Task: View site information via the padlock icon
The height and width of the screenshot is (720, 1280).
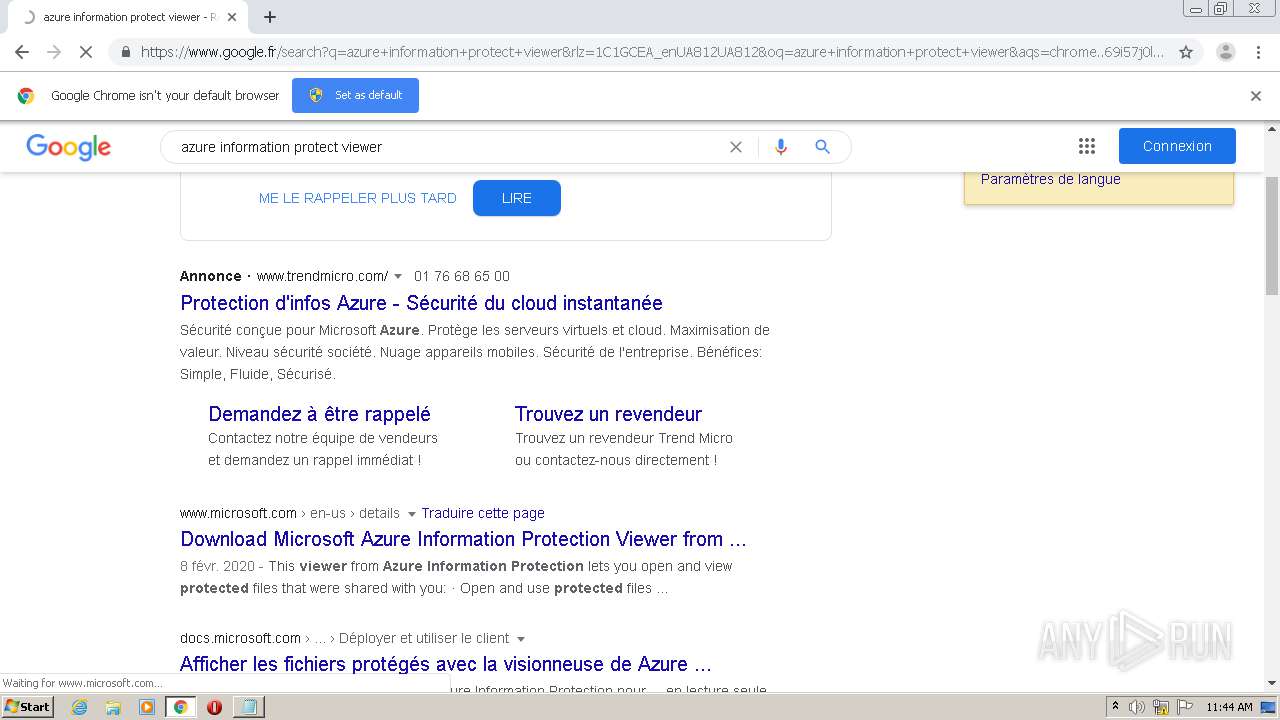Action: 125,52
